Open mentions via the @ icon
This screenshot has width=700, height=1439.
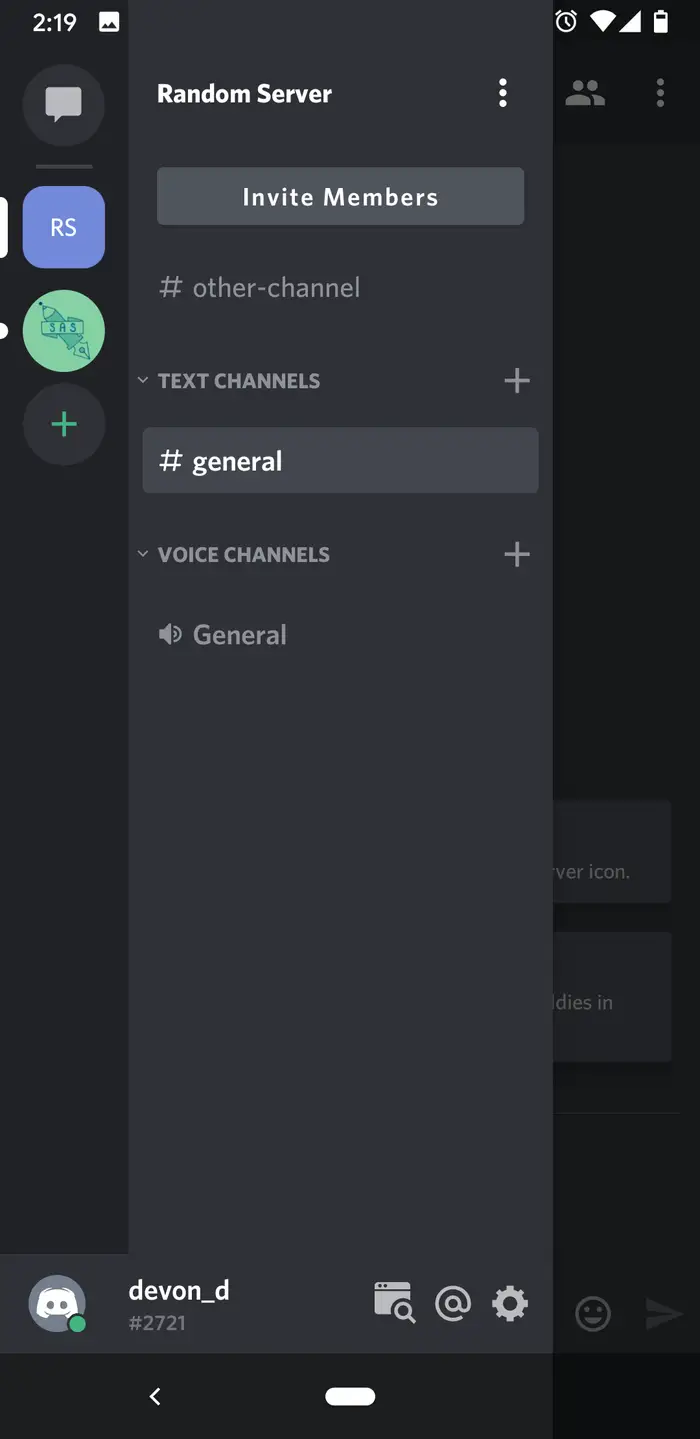click(453, 1304)
